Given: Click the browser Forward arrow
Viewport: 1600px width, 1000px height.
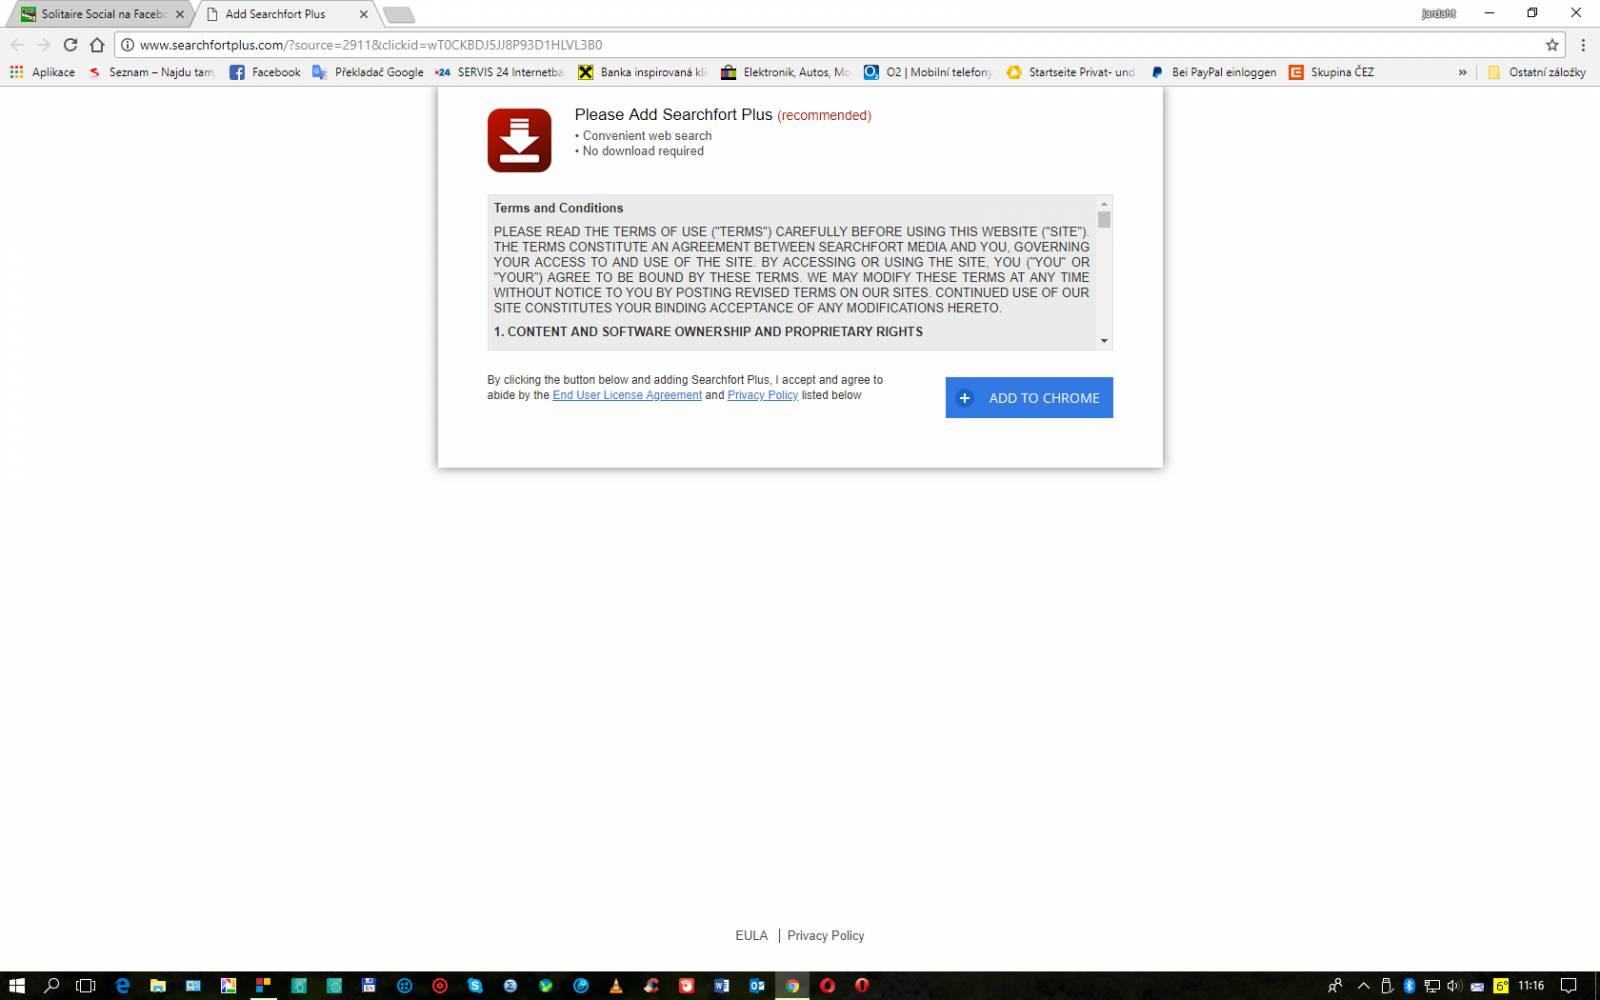Looking at the screenshot, I should pos(43,44).
